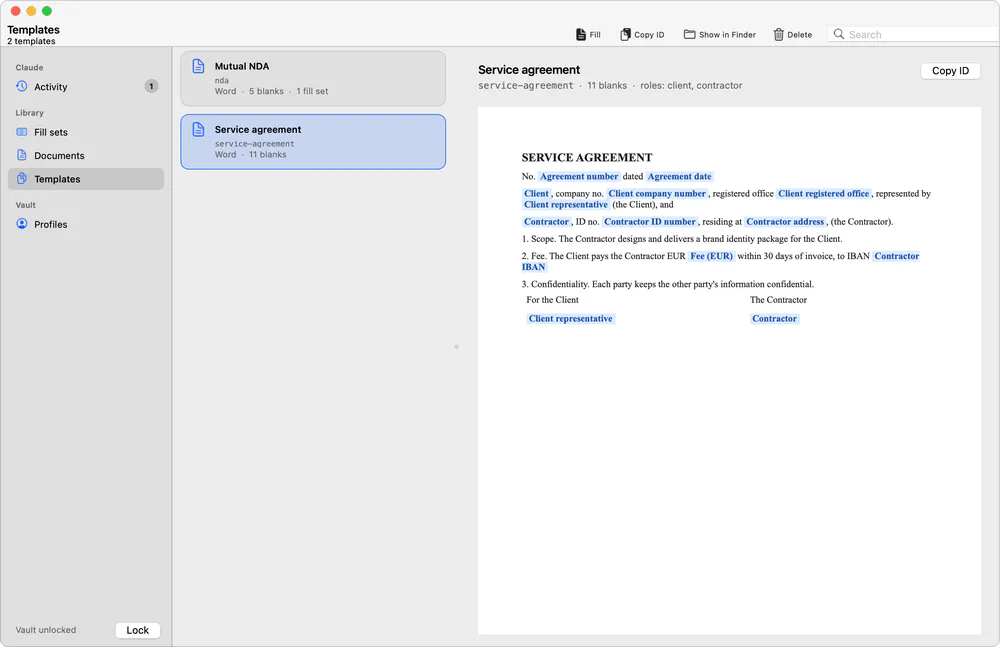1000x647 pixels.
Task: Click the Show in Finder folder icon
Action: [689, 34]
